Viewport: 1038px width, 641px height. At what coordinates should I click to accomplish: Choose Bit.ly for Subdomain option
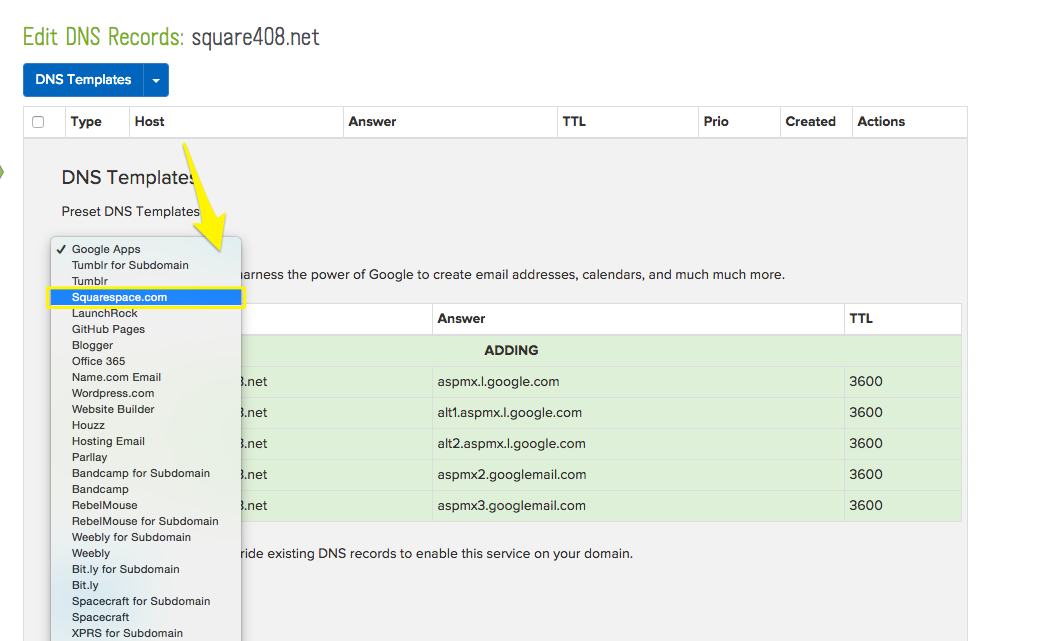click(x=126, y=569)
